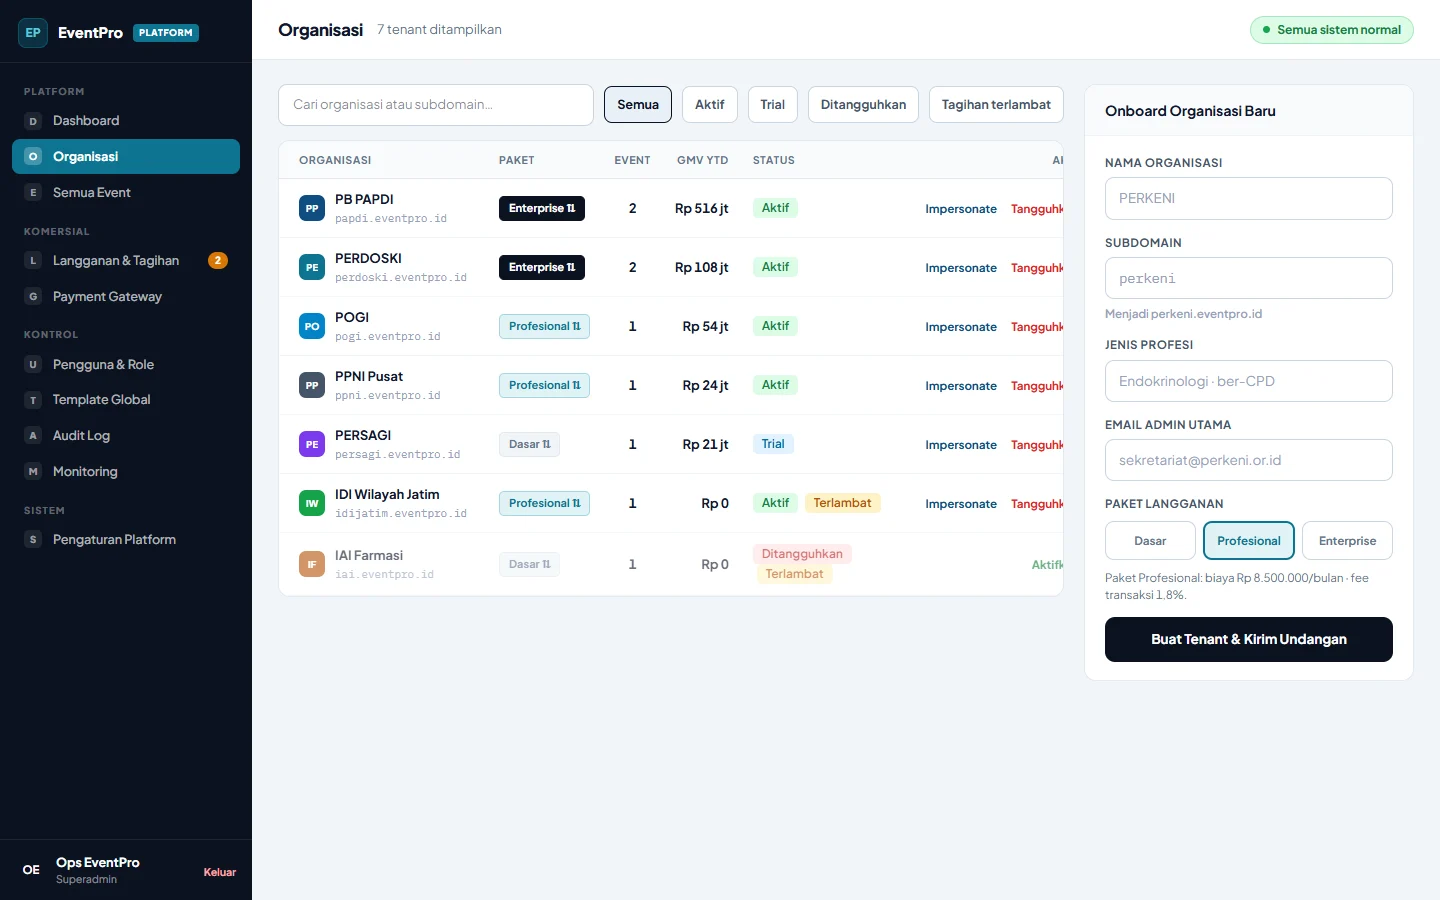The height and width of the screenshot is (900, 1440).
Task: Click the IDI Wilayah Jatim avatar
Action: pyautogui.click(x=312, y=503)
